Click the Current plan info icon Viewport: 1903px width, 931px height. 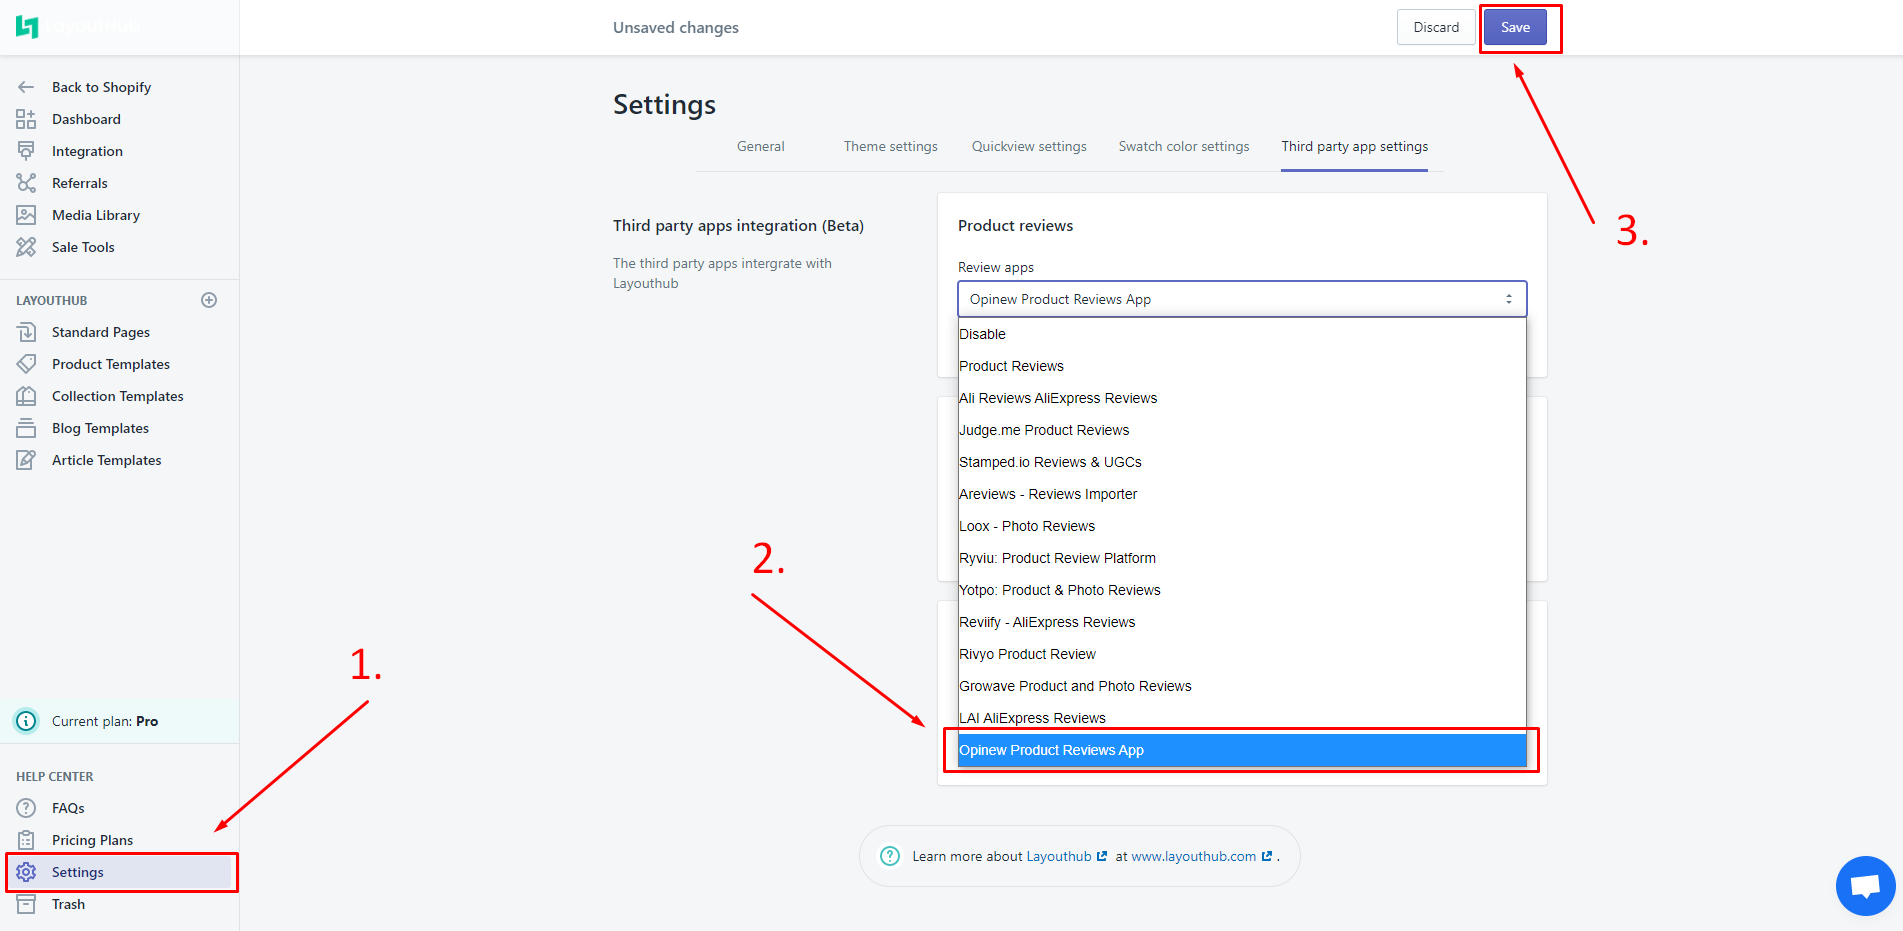click(26, 721)
